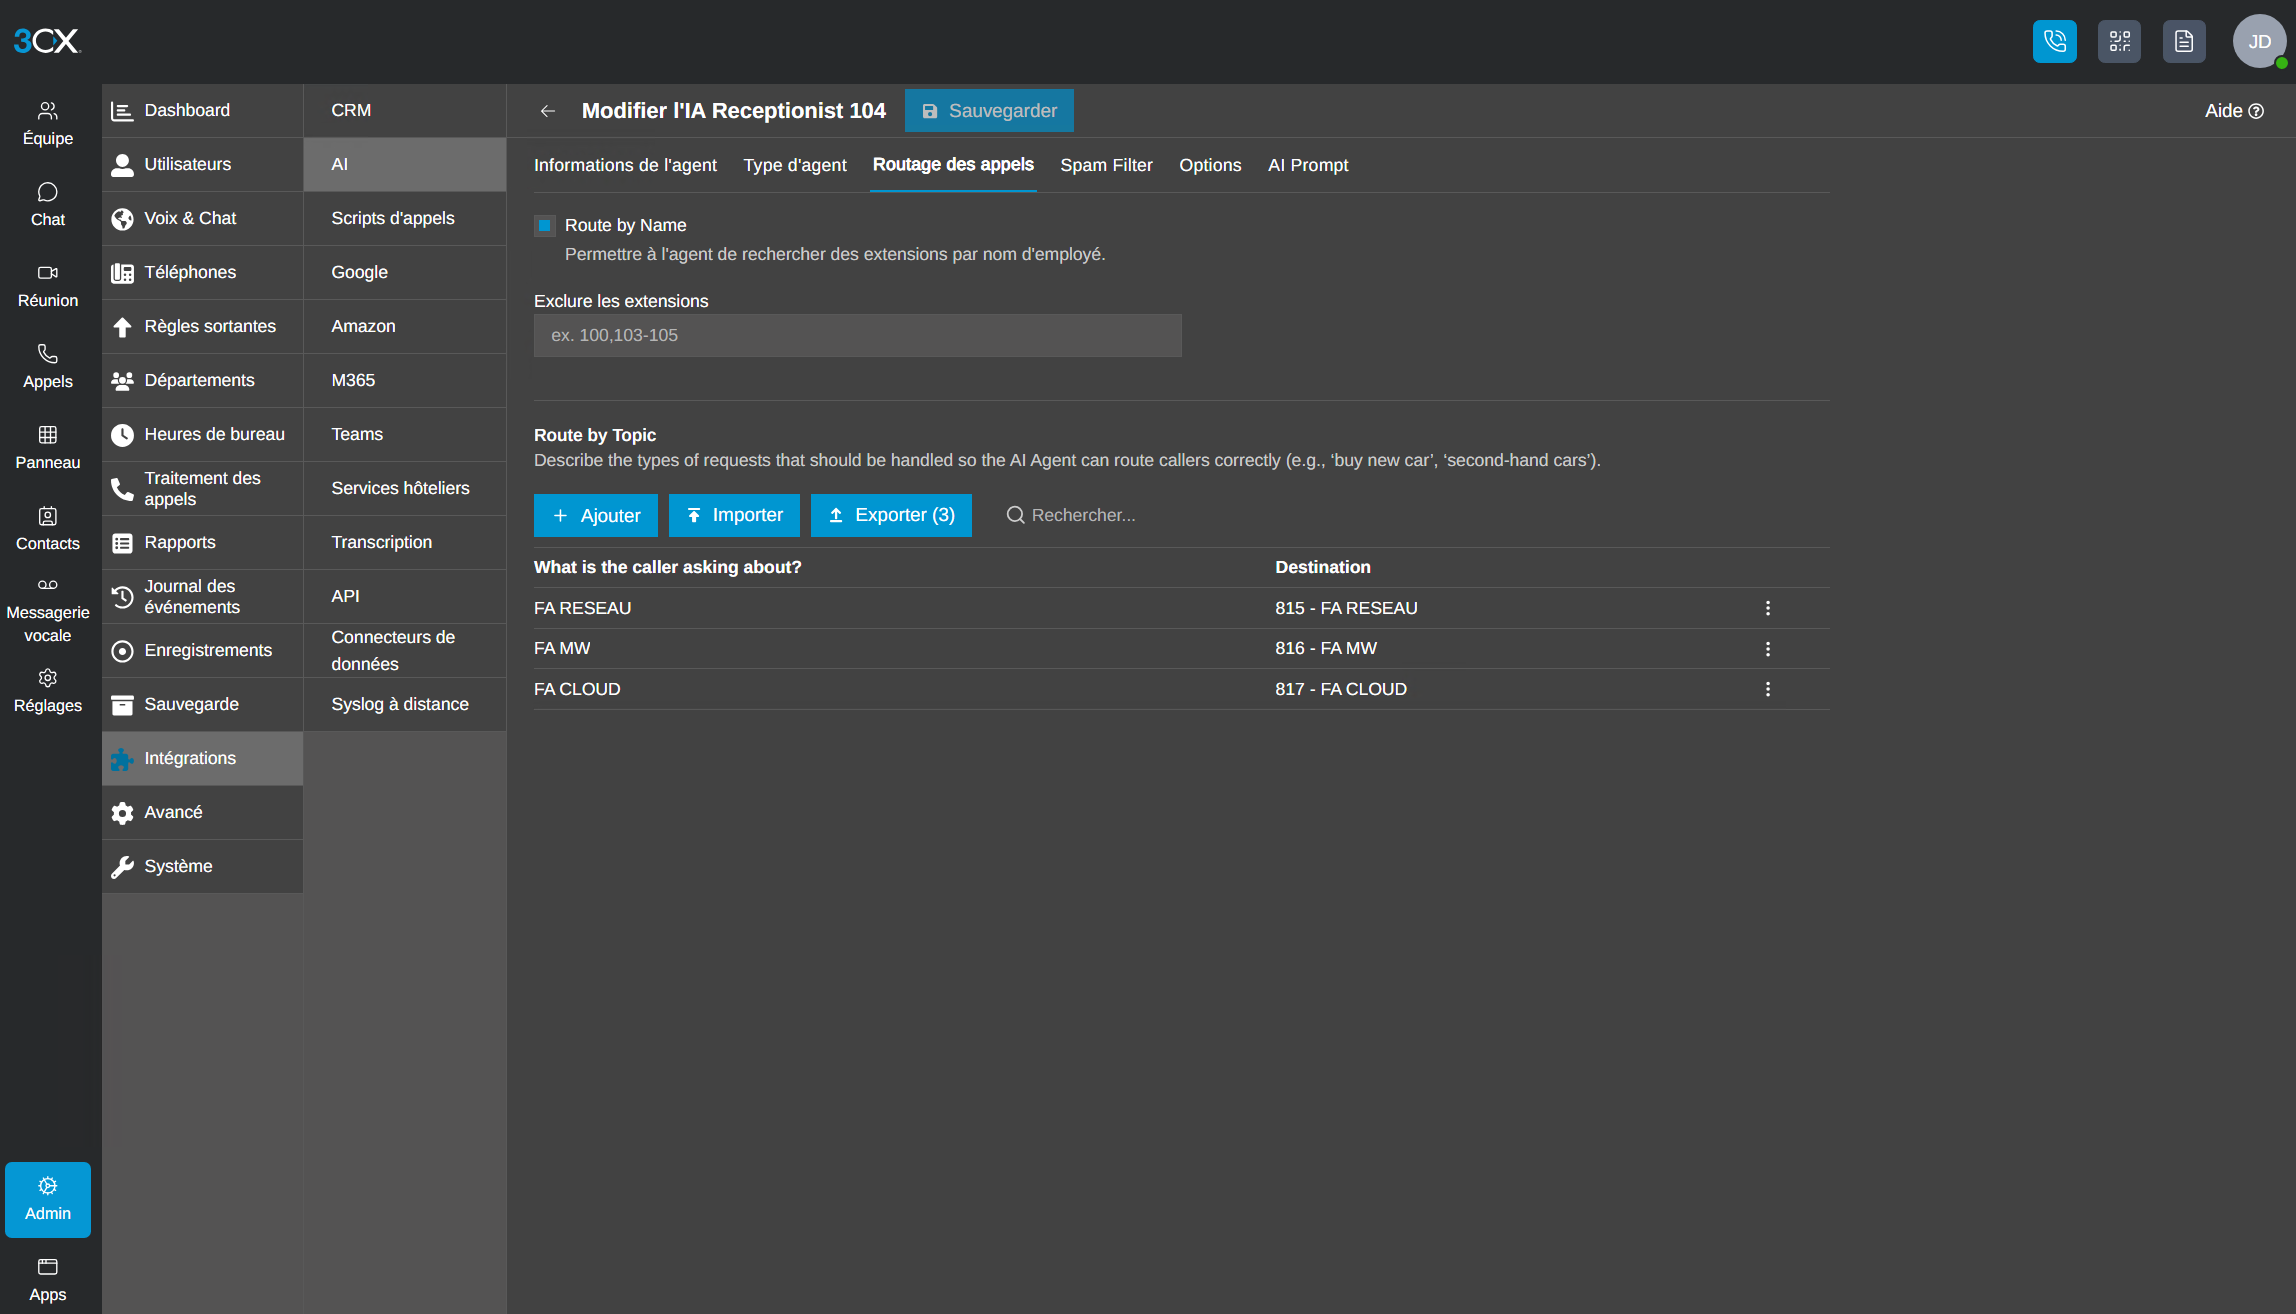Viewport: 2296px width, 1314px height.
Task: Open Connecteurs de données submenu
Action: click(405, 651)
